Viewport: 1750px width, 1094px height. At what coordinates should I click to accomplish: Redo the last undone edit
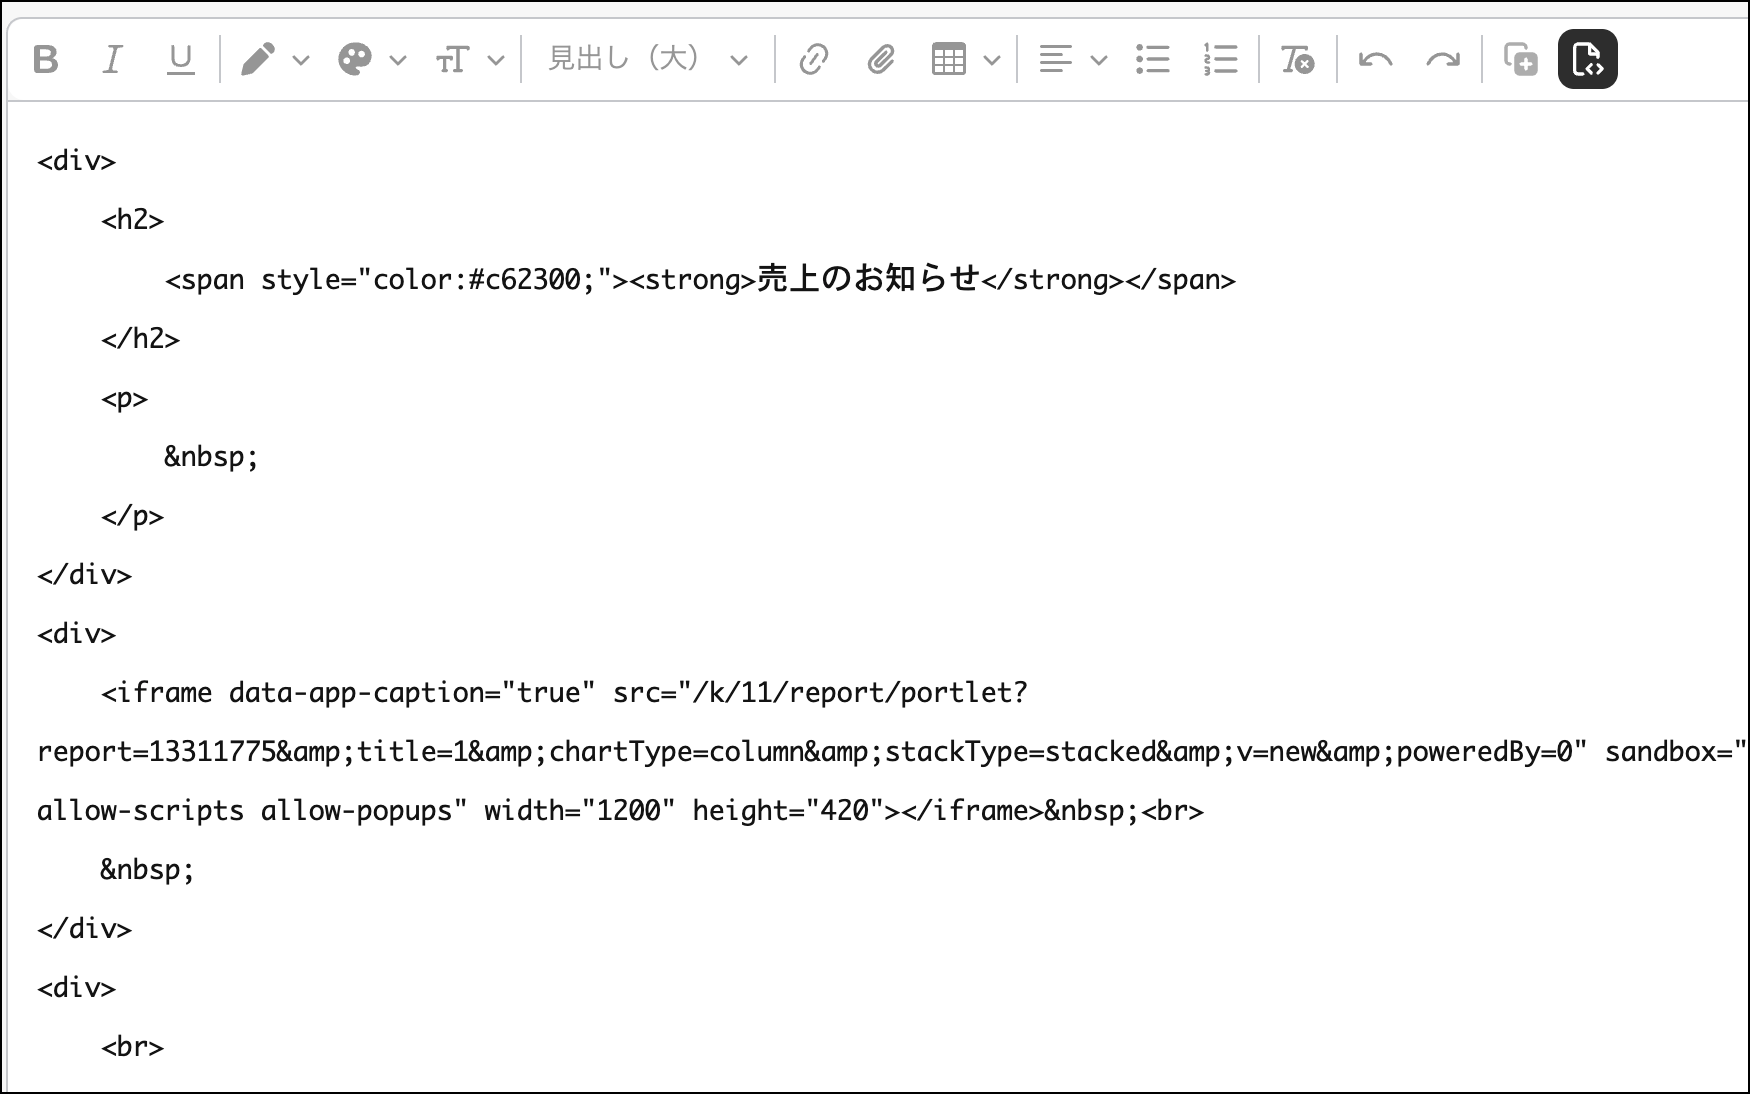tap(1442, 60)
